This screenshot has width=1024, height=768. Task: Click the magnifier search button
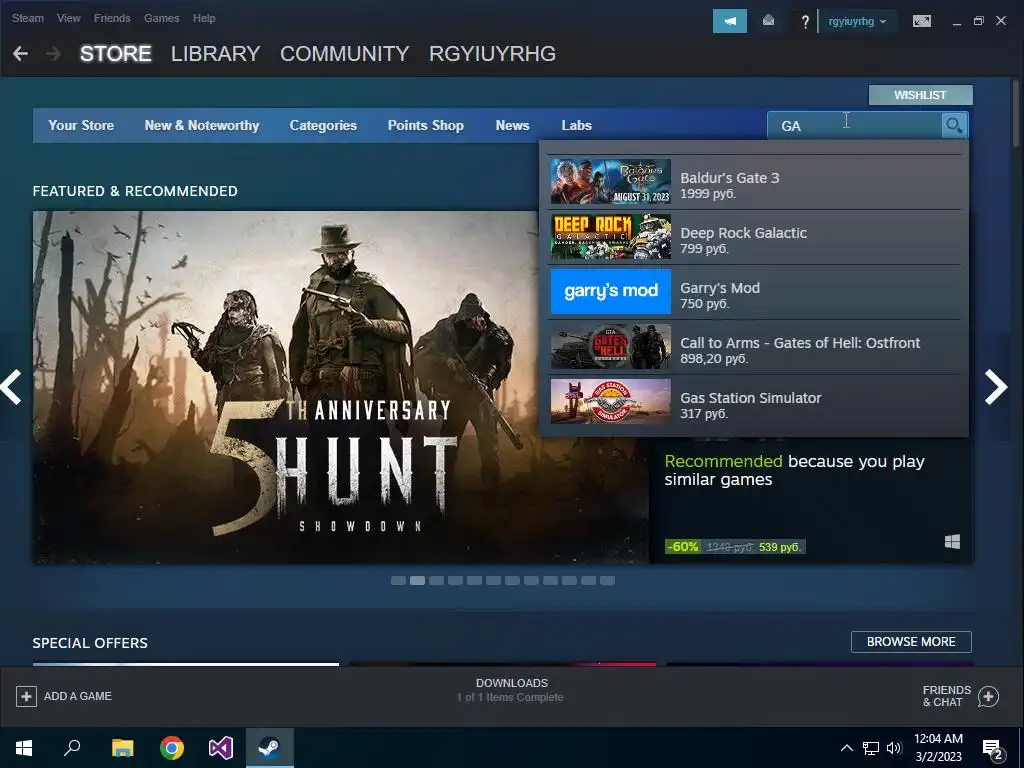pyautogui.click(x=954, y=125)
